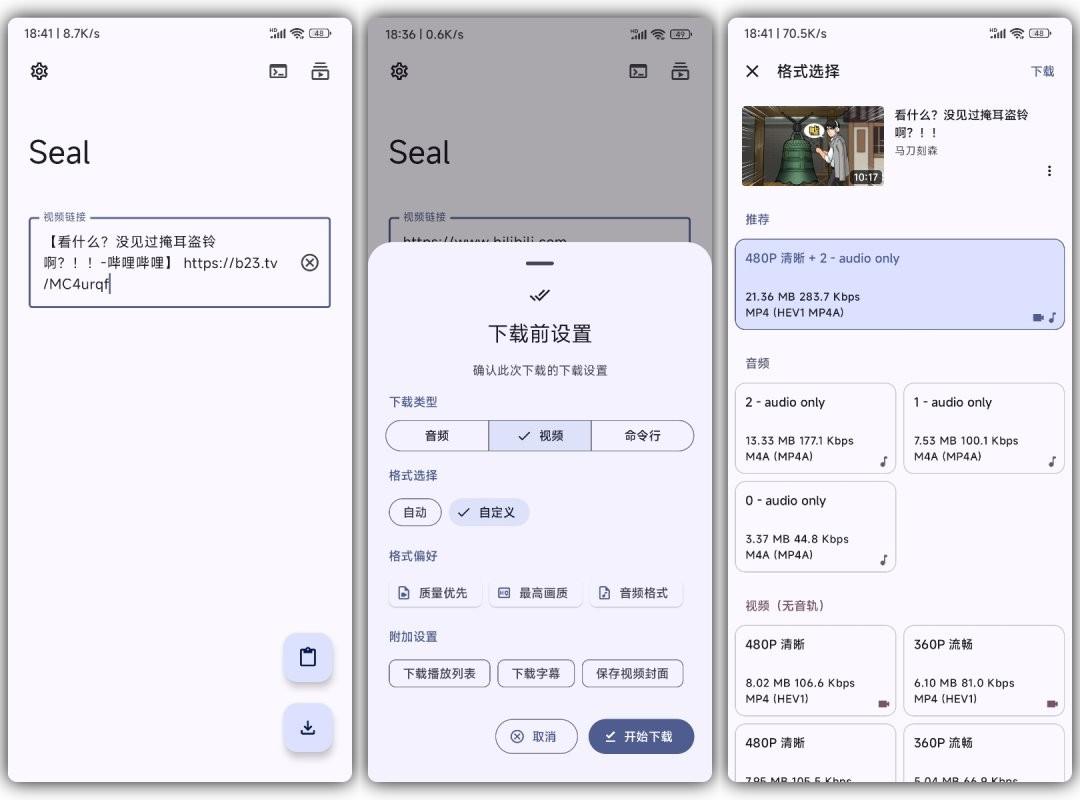
Task: Open the terminal icon on the leftmost Seal screen
Action: [278, 71]
